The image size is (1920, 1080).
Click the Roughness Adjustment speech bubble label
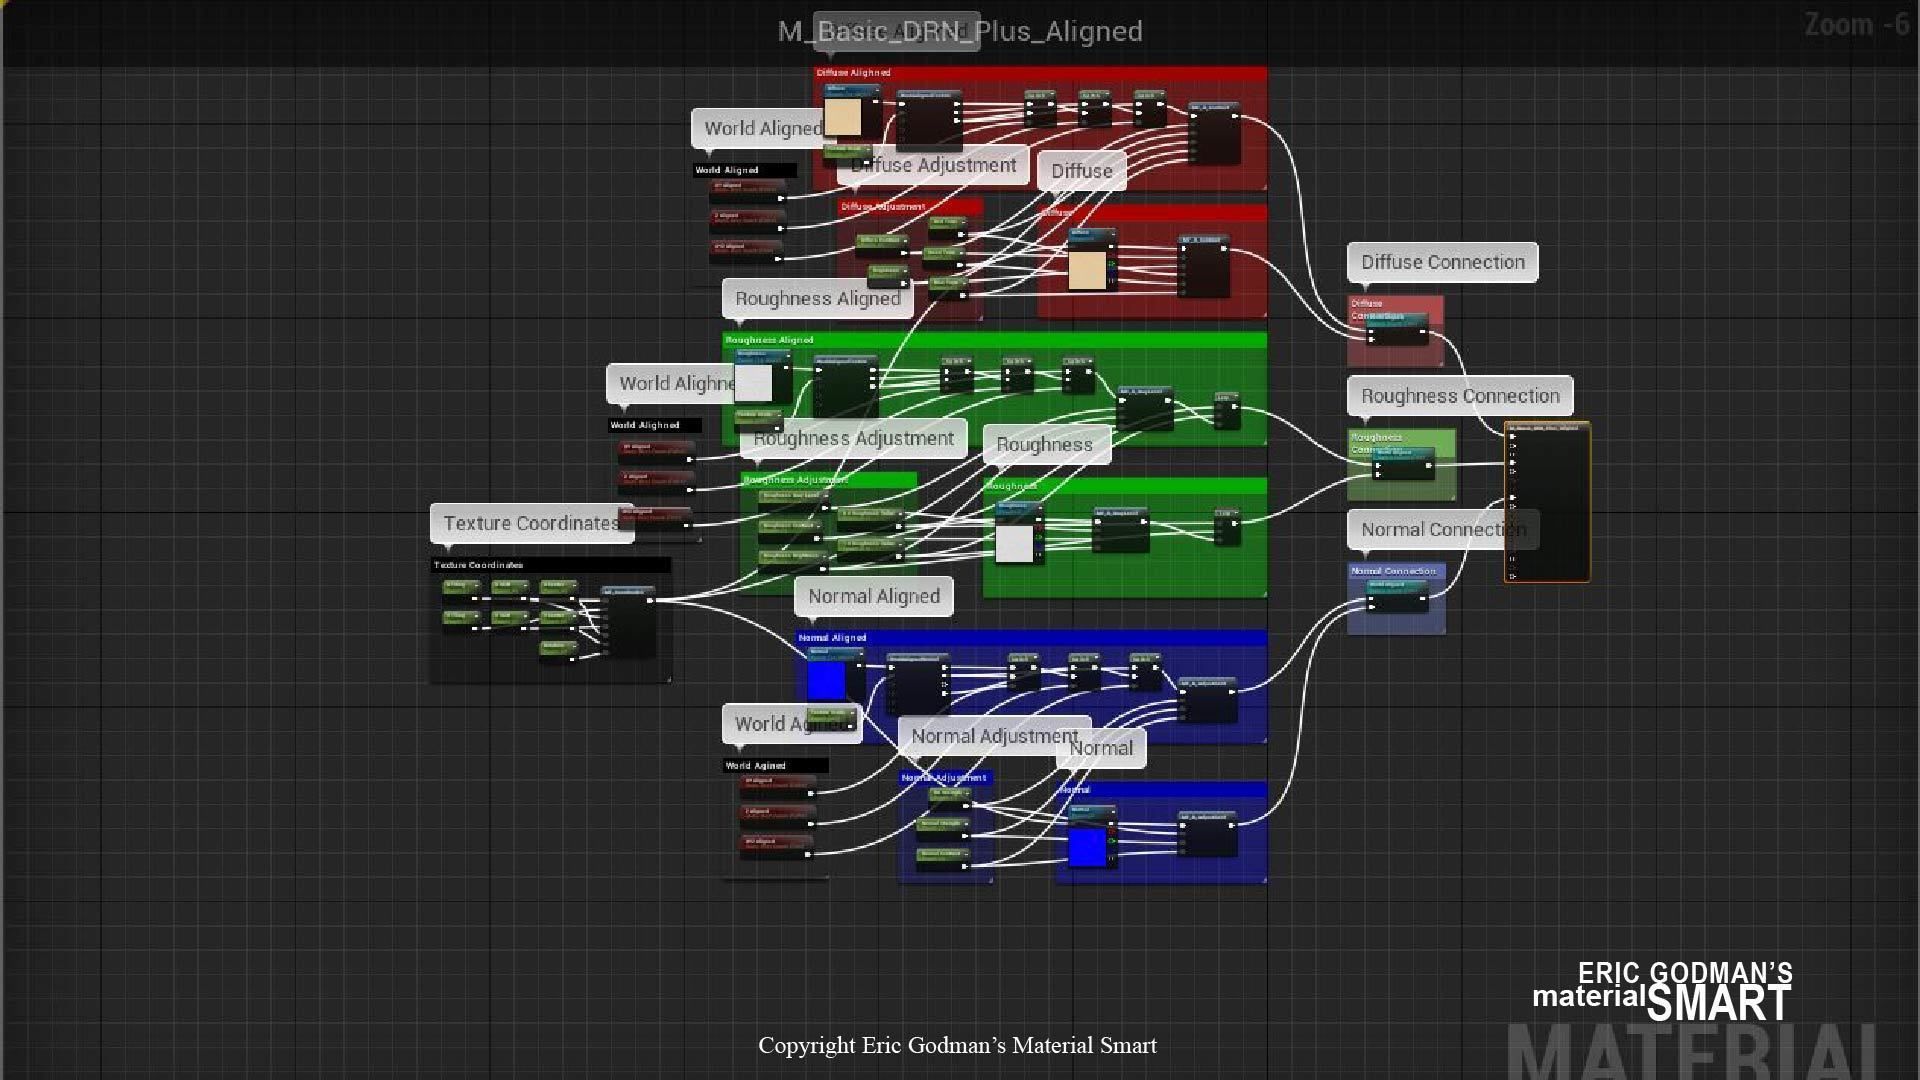(853, 439)
